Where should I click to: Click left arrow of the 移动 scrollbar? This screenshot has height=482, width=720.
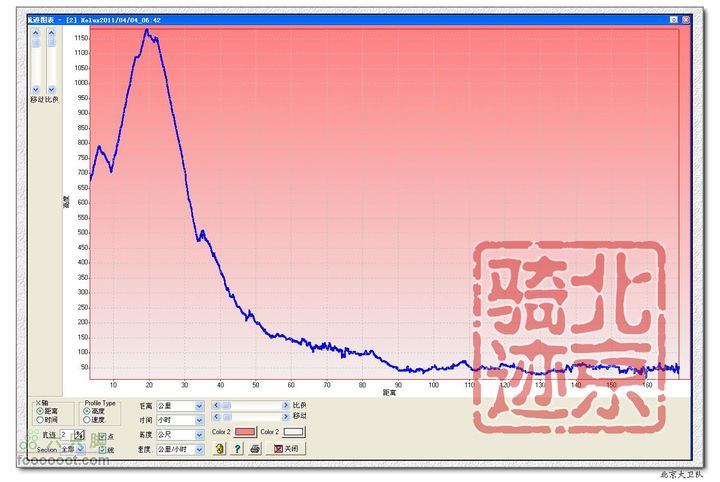pyautogui.click(x=214, y=416)
